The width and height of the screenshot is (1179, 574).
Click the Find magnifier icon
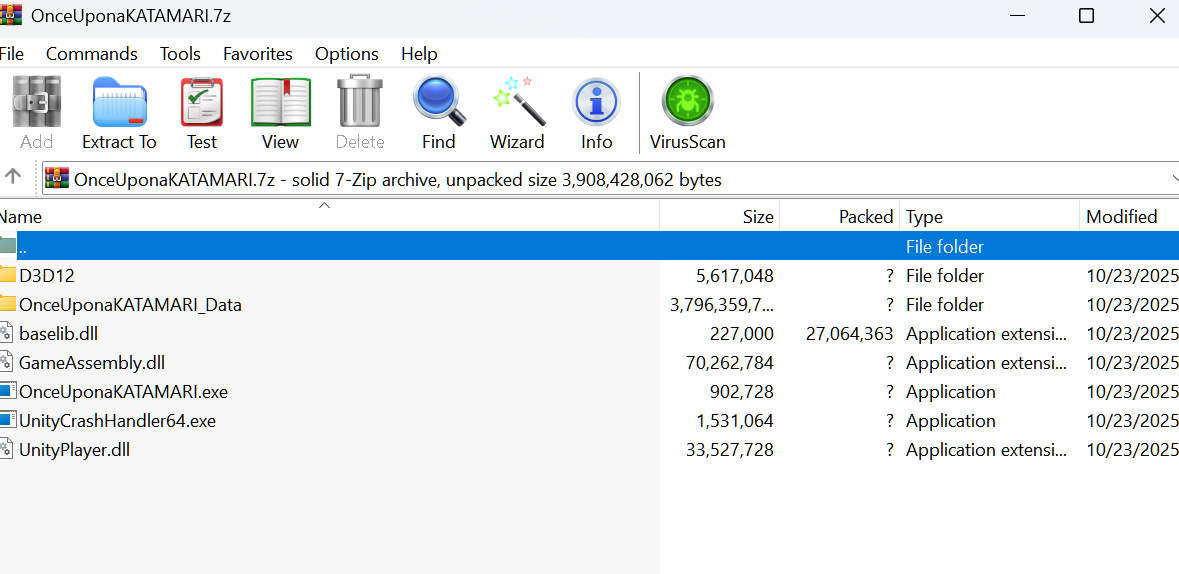click(x=440, y=101)
